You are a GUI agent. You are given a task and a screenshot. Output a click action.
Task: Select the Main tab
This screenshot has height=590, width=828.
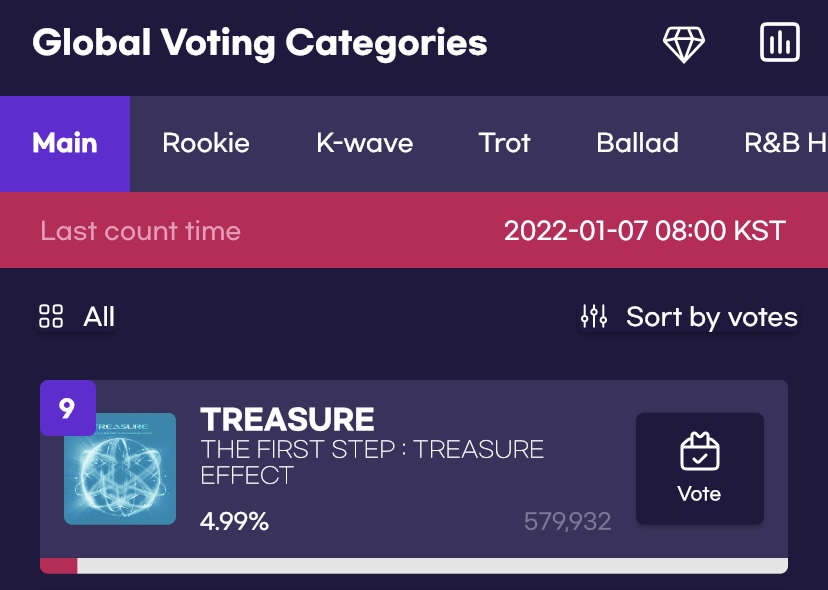coord(65,143)
